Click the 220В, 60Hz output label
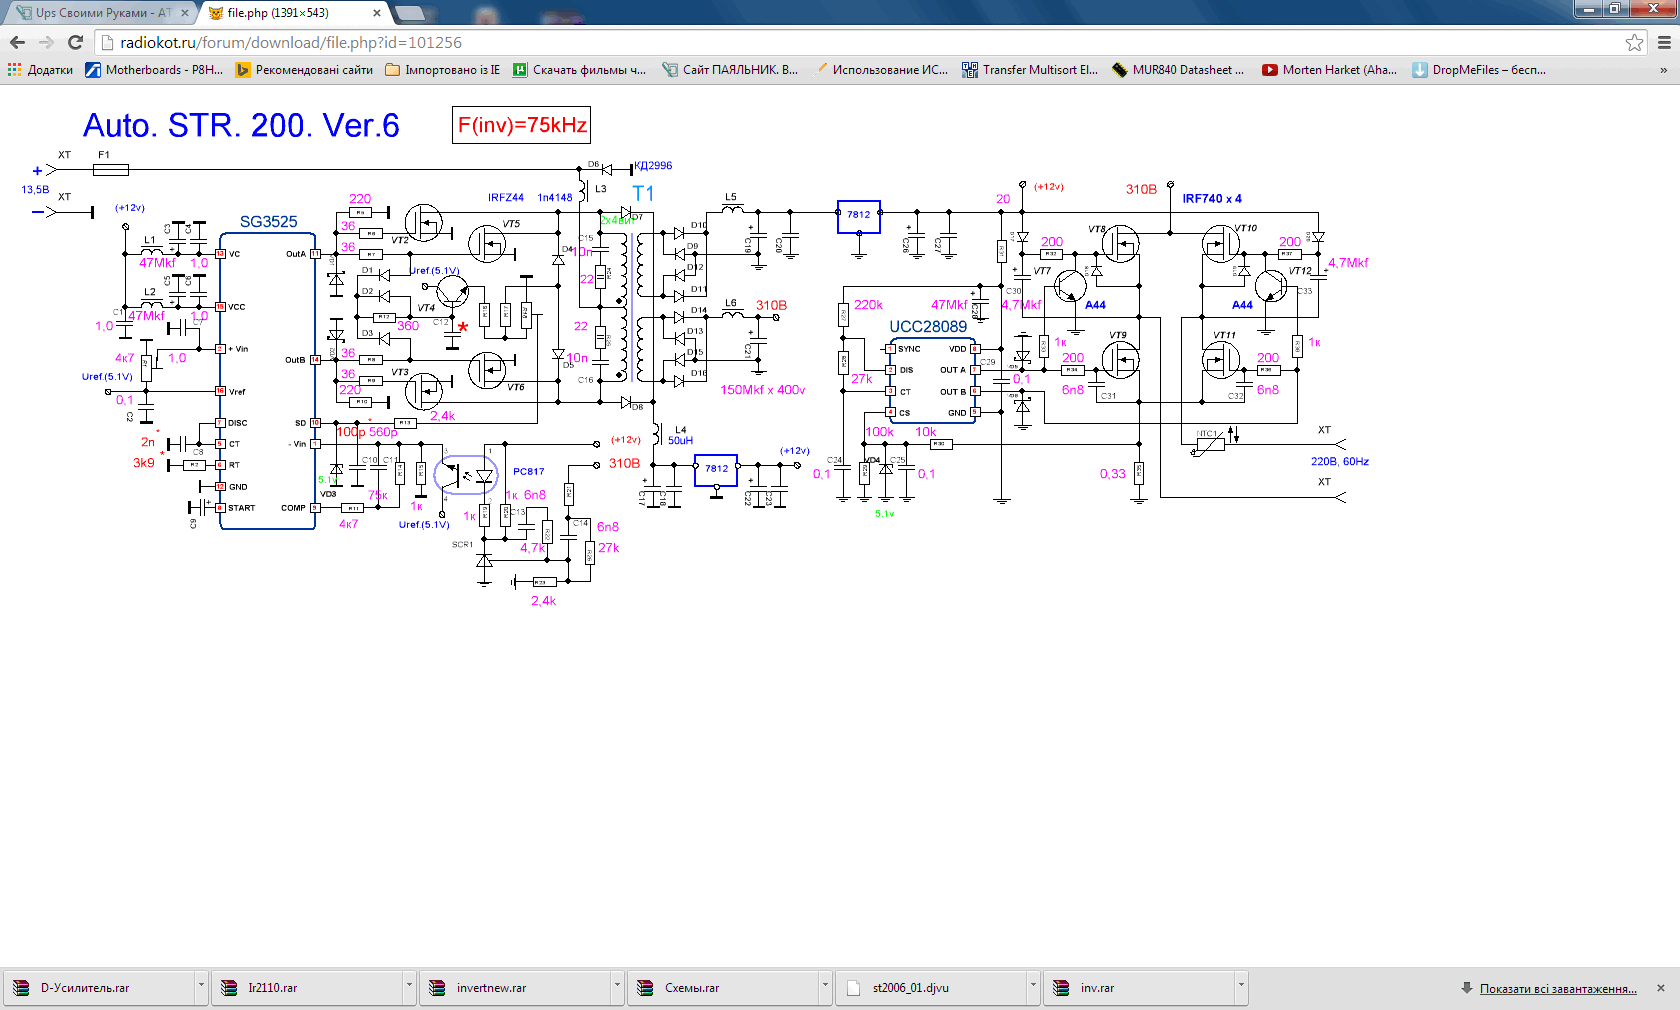The width and height of the screenshot is (1680, 1010). coord(1340,462)
